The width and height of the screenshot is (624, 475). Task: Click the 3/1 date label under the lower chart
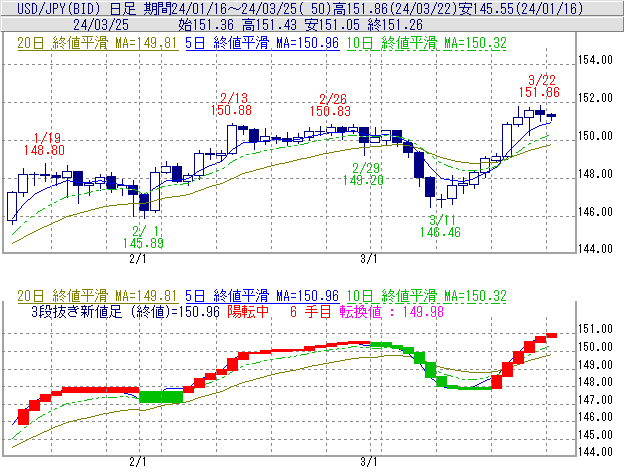coord(369,462)
